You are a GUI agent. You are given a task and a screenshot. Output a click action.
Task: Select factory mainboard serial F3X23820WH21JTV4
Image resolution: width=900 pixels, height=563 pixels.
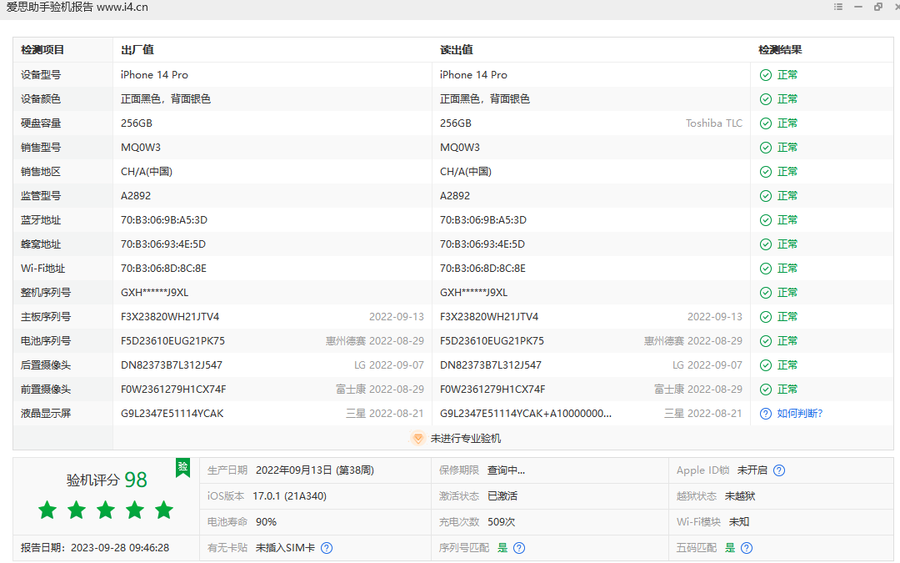coord(170,317)
